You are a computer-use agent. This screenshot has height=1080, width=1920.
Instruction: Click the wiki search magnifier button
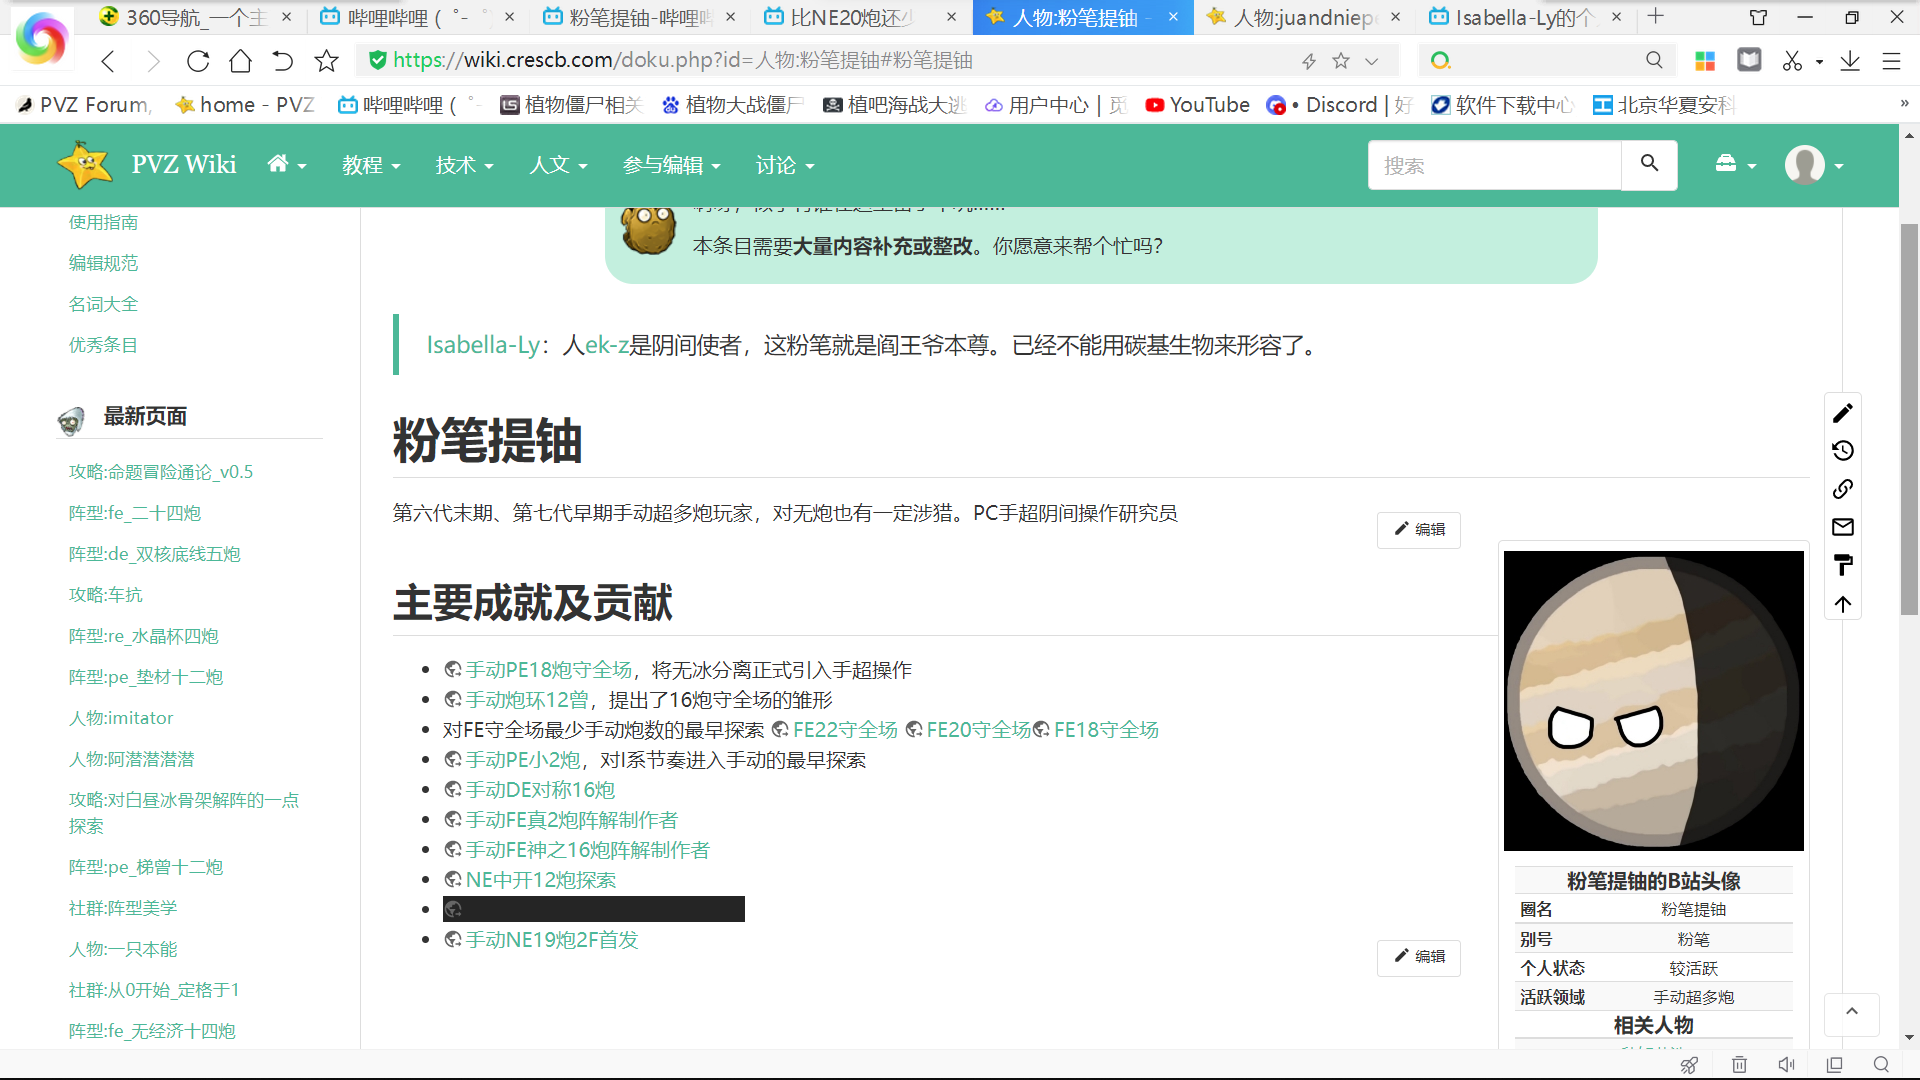(1649, 164)
